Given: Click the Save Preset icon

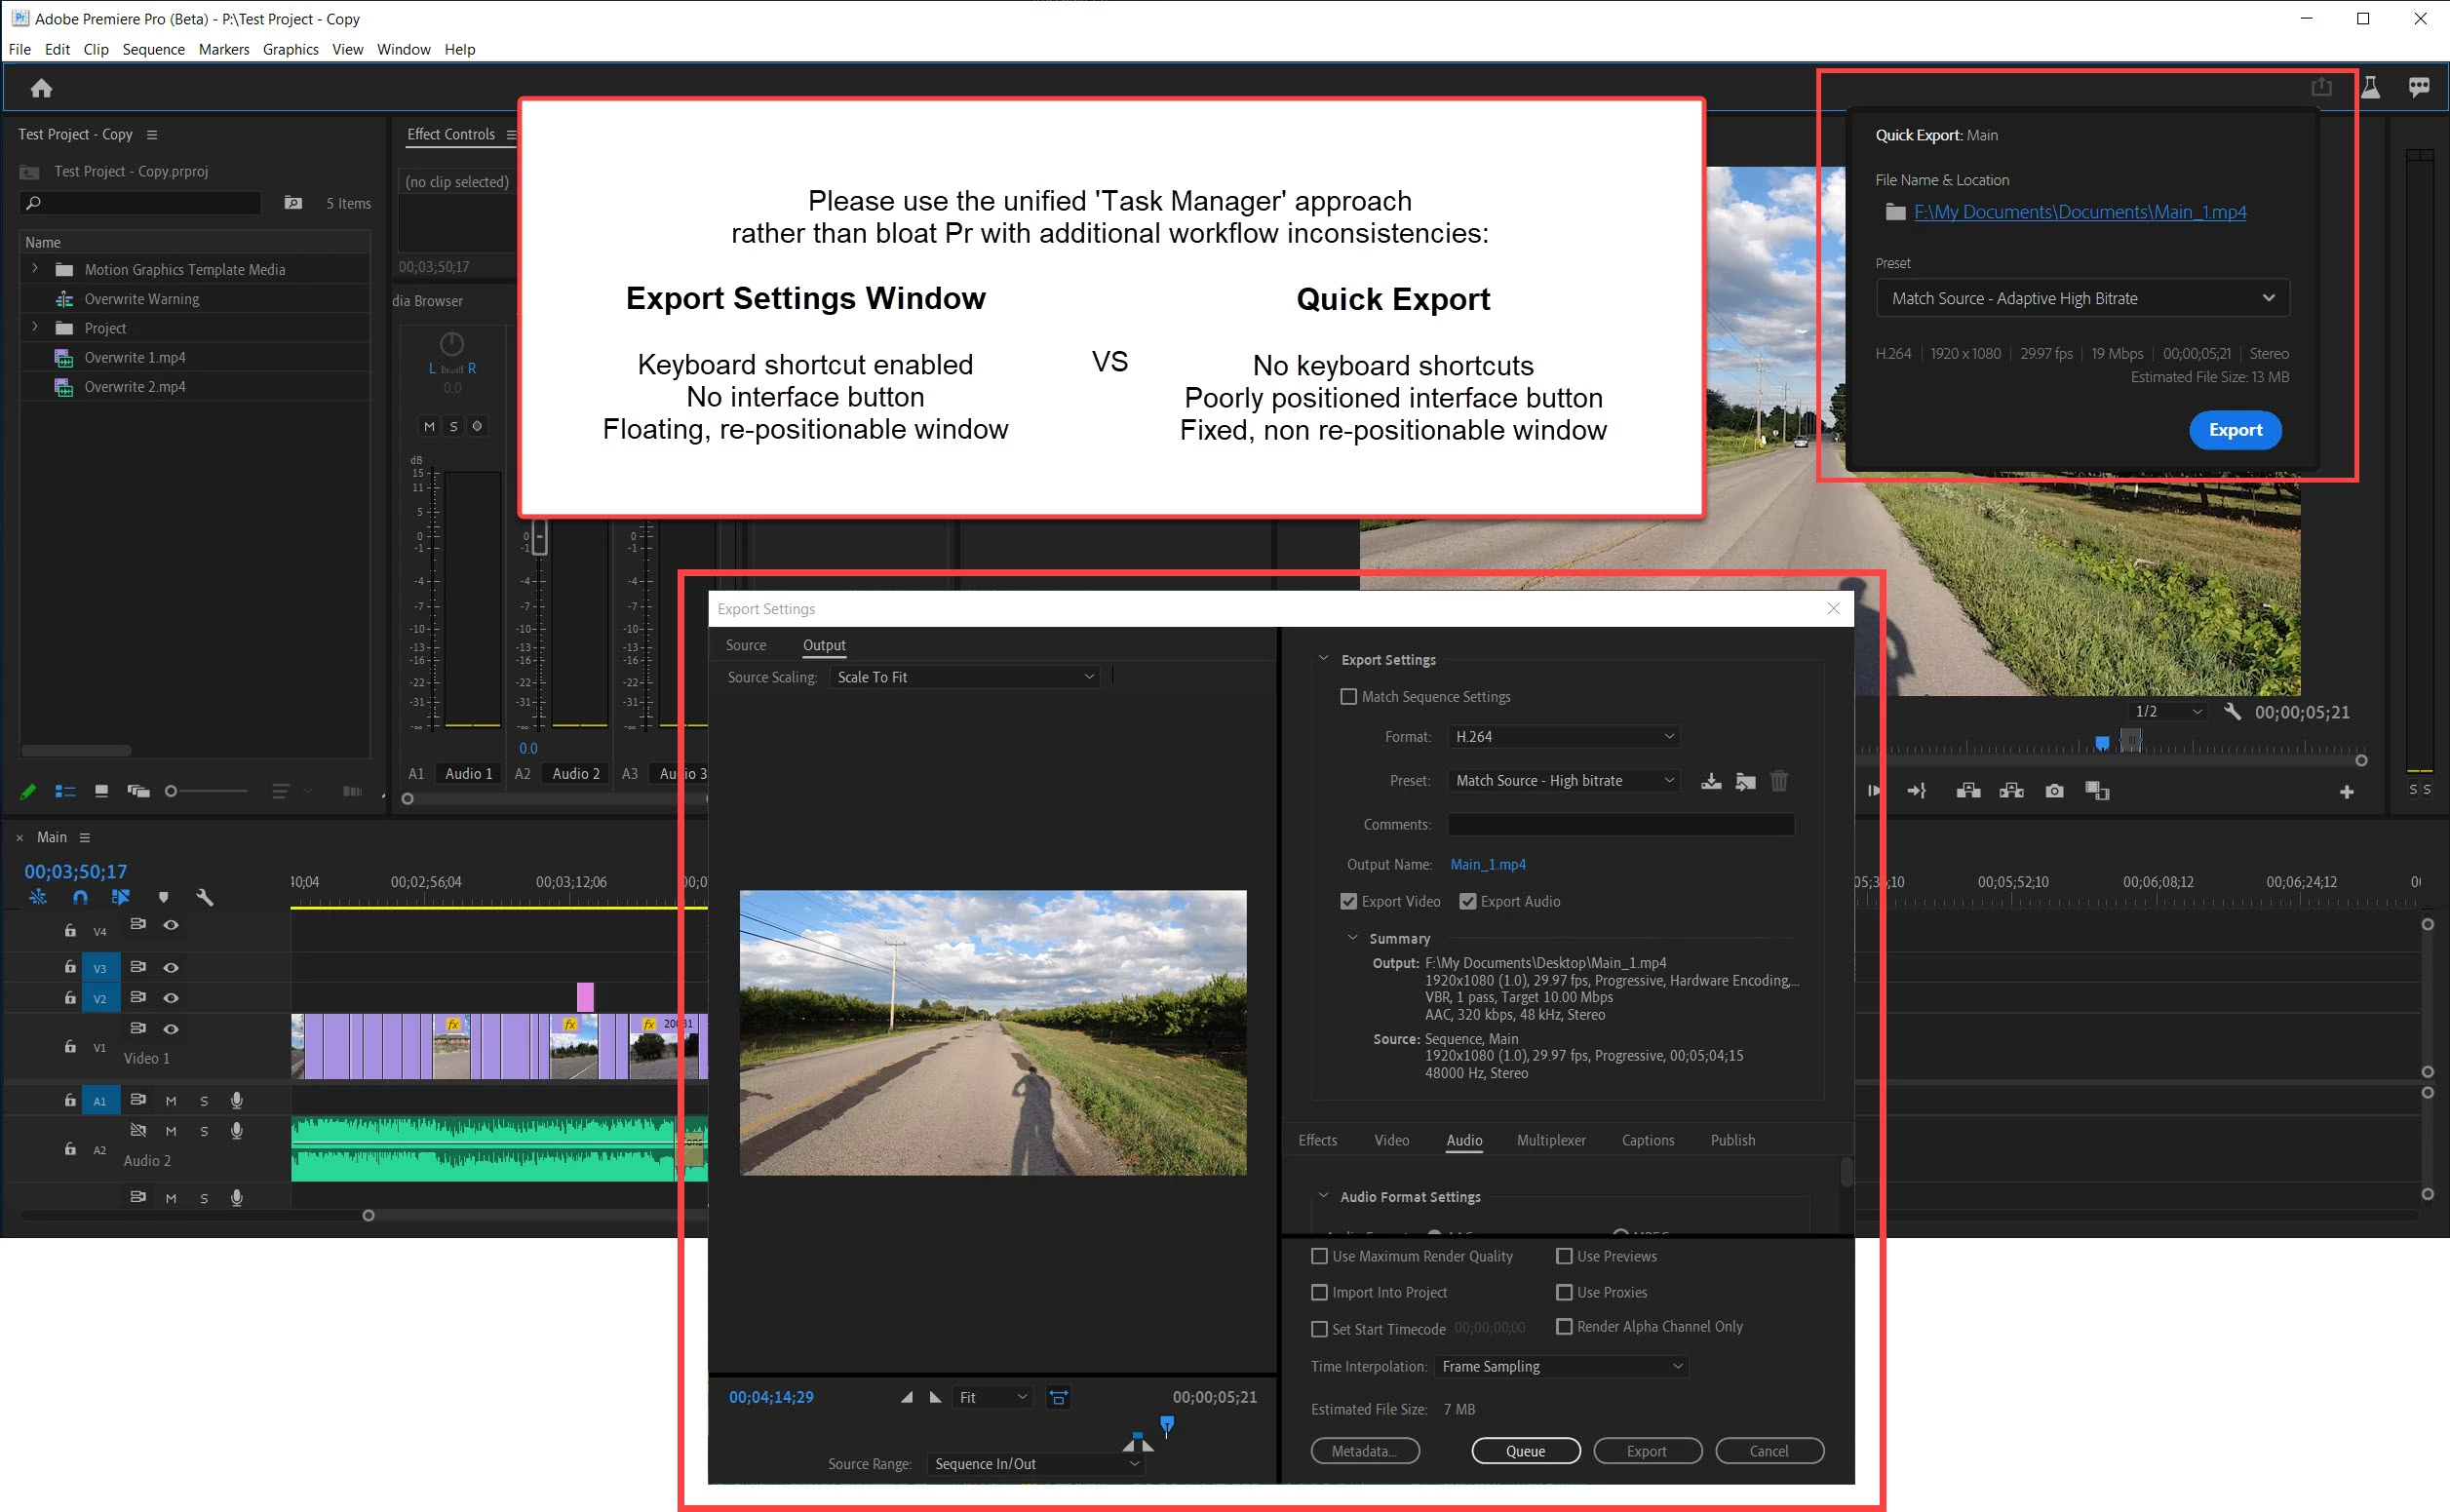Looking at the screenshot, I should pos(1711,781).
